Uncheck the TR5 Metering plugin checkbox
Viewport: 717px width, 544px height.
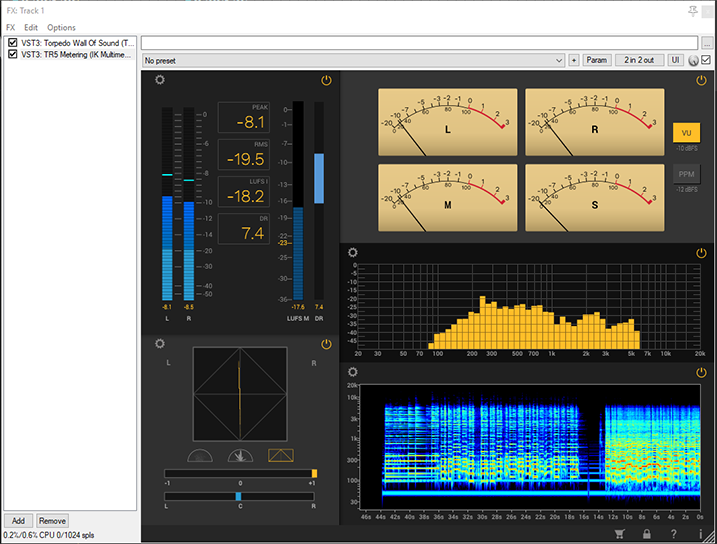[x=12, y=55]
